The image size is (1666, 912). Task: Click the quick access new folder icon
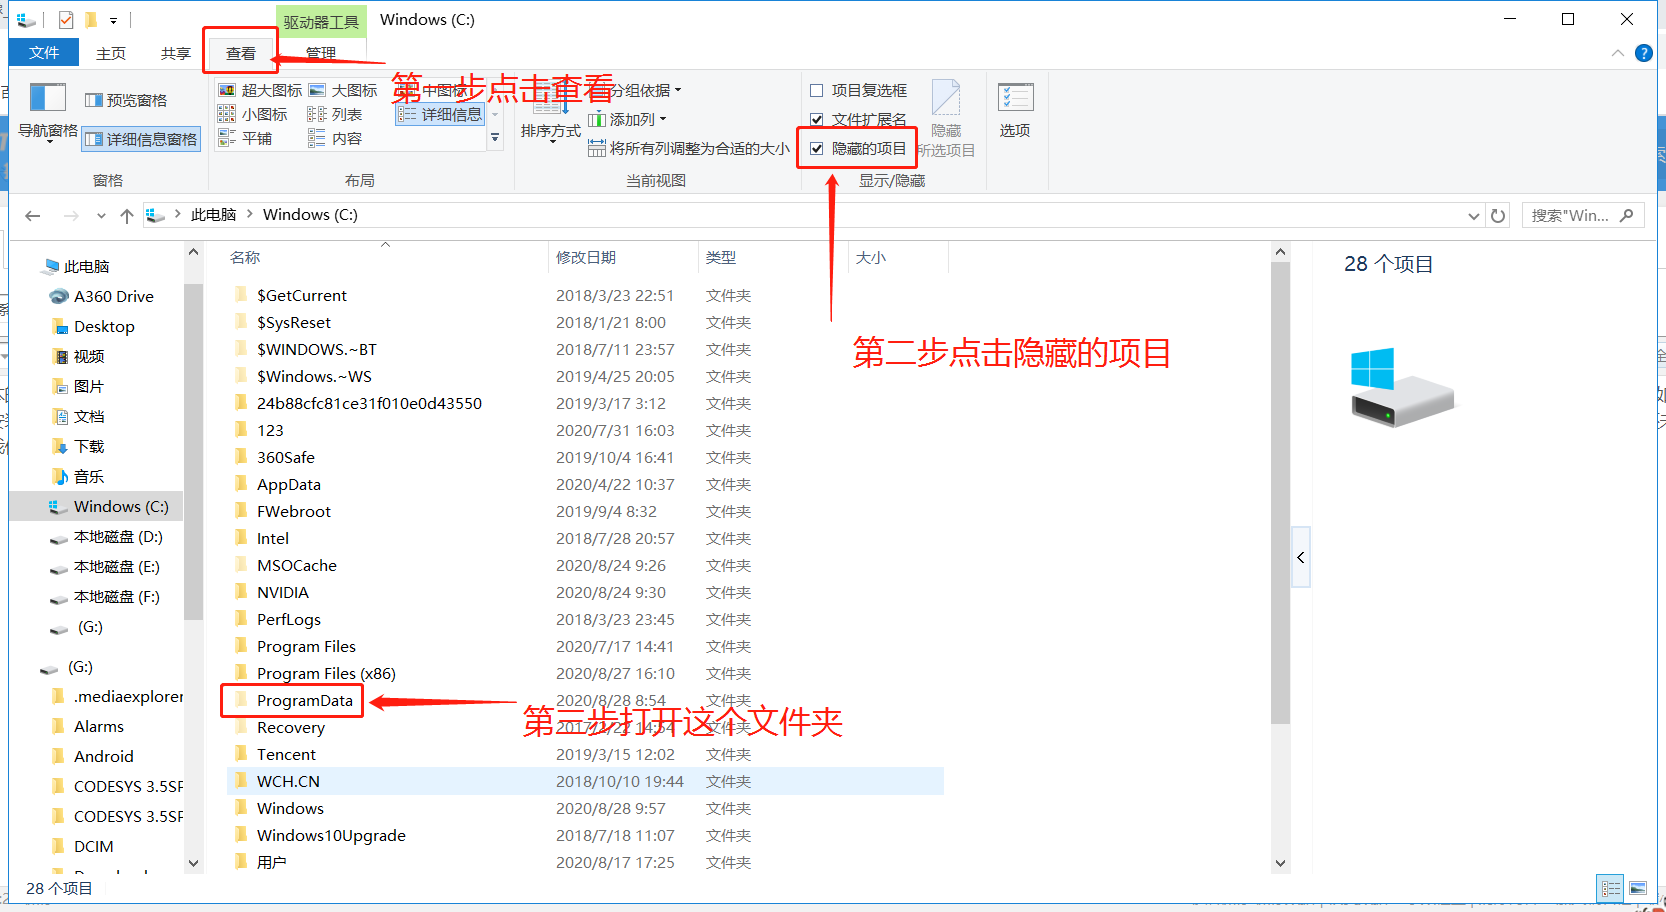91,20
